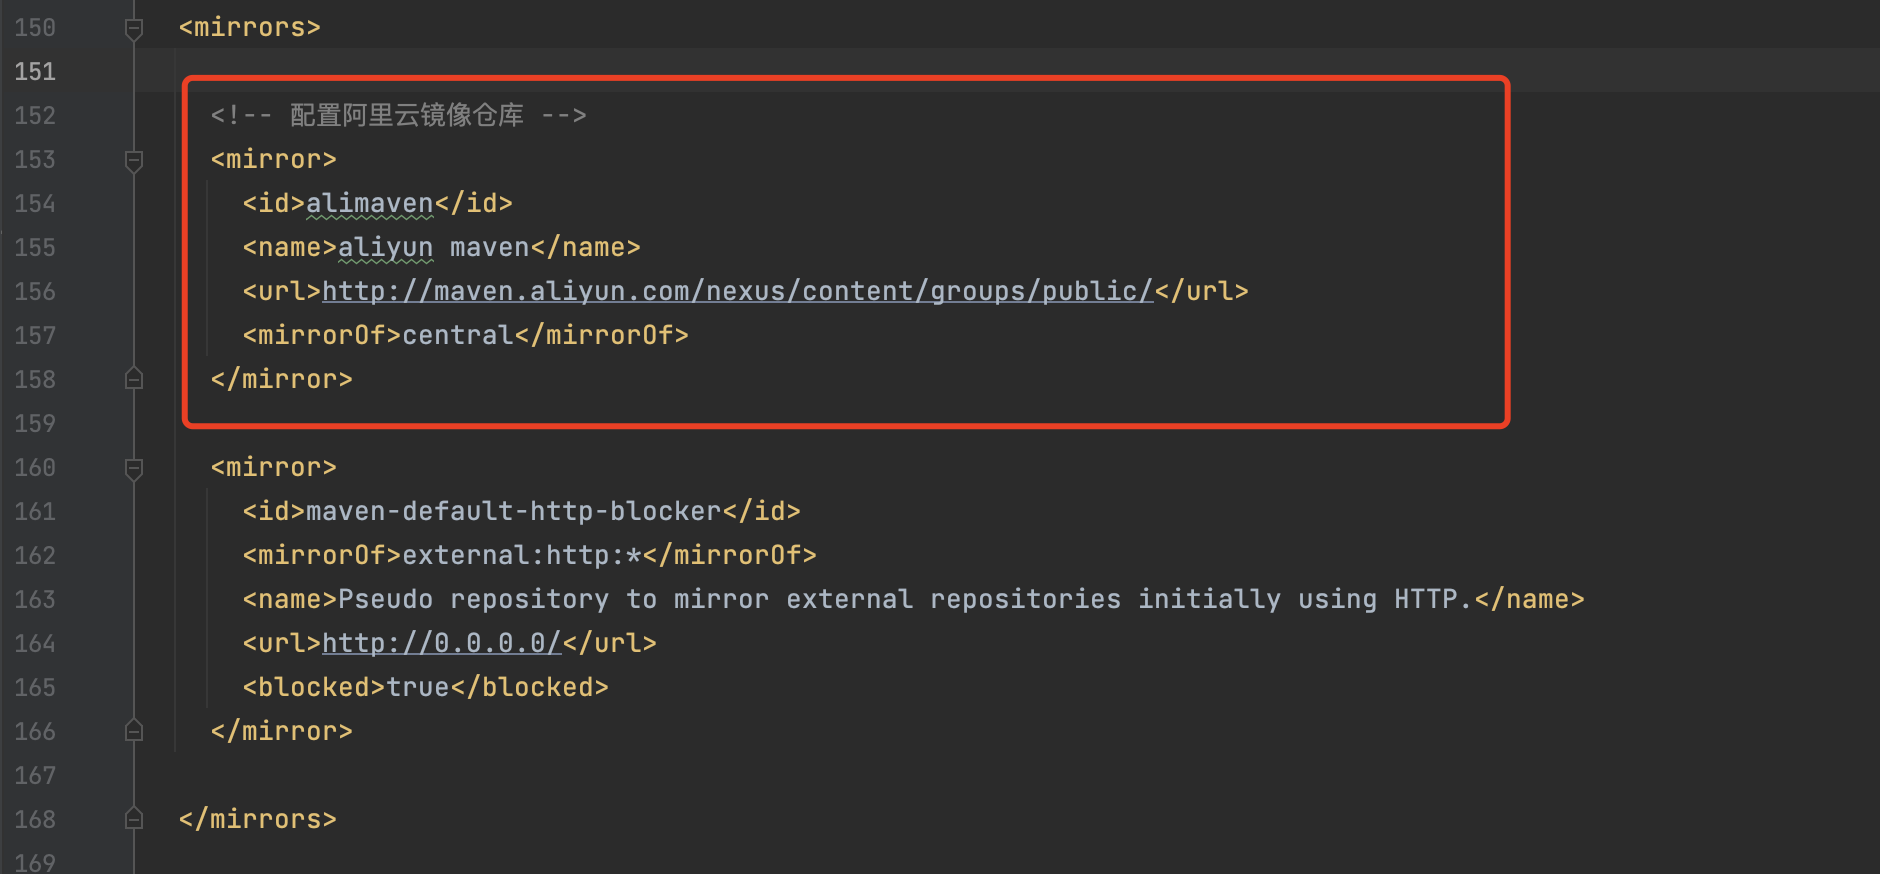Screen dimensions: 1880x874
Task: Click line number 168 in the gutter
Action: click(x=35, y=819)
